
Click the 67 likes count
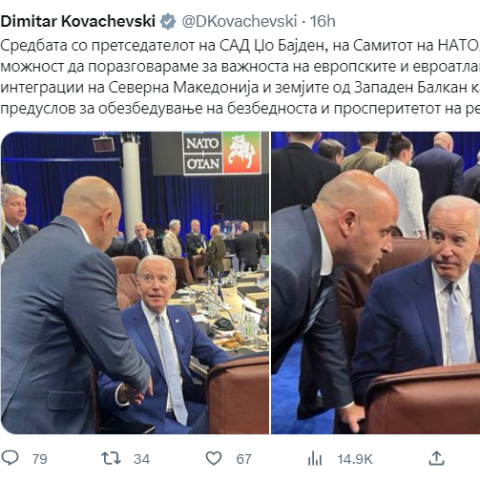(x=244, y=459)
